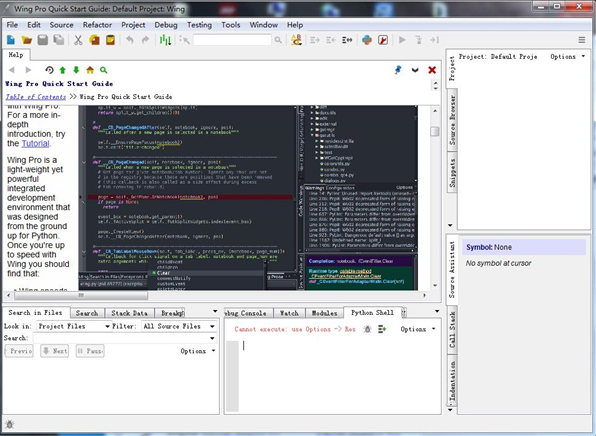The height and width of the screenshot is (436, 596).
Task: Go back in Help with the left arrow
Action: click(12, 70)
